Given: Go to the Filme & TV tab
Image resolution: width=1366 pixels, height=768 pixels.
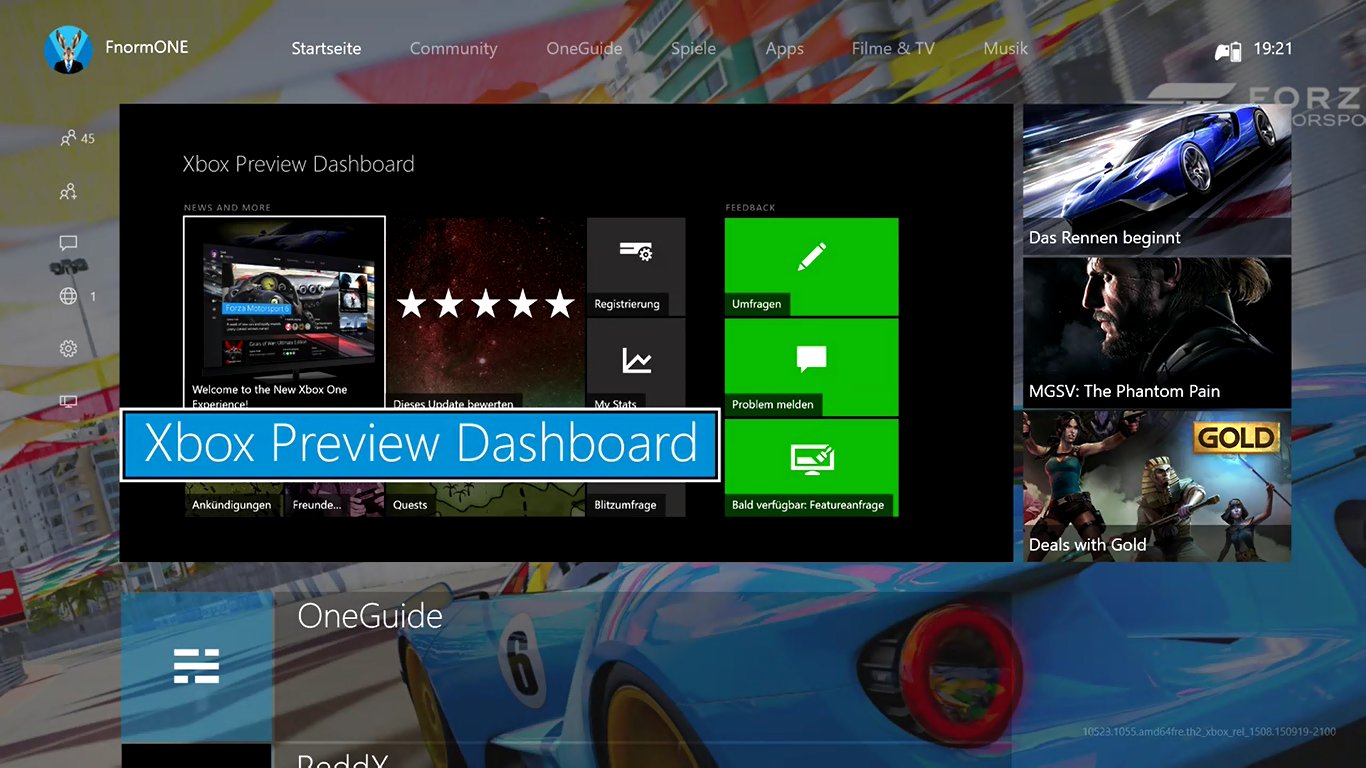Looking at the screenshot, I should click(x=893, y=49).
